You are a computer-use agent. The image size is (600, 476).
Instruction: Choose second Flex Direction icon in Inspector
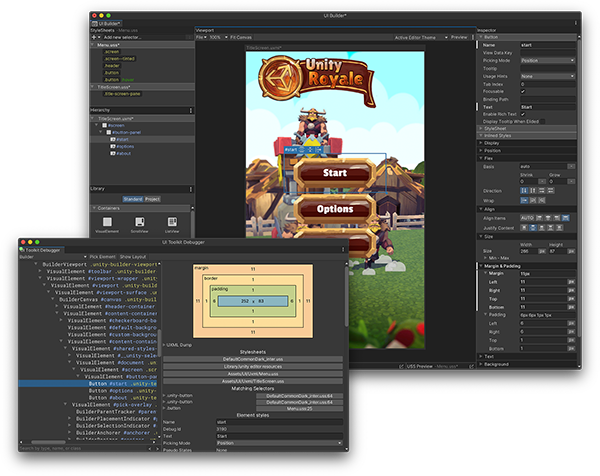533,191
